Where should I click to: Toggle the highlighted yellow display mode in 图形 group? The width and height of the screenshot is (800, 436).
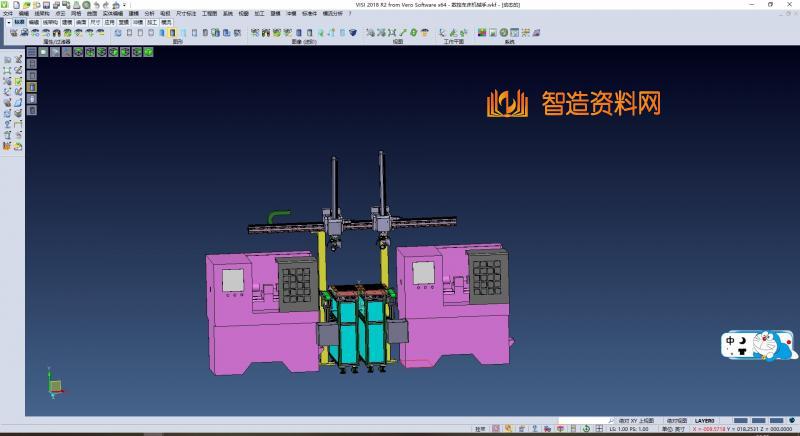coord(171,33)
